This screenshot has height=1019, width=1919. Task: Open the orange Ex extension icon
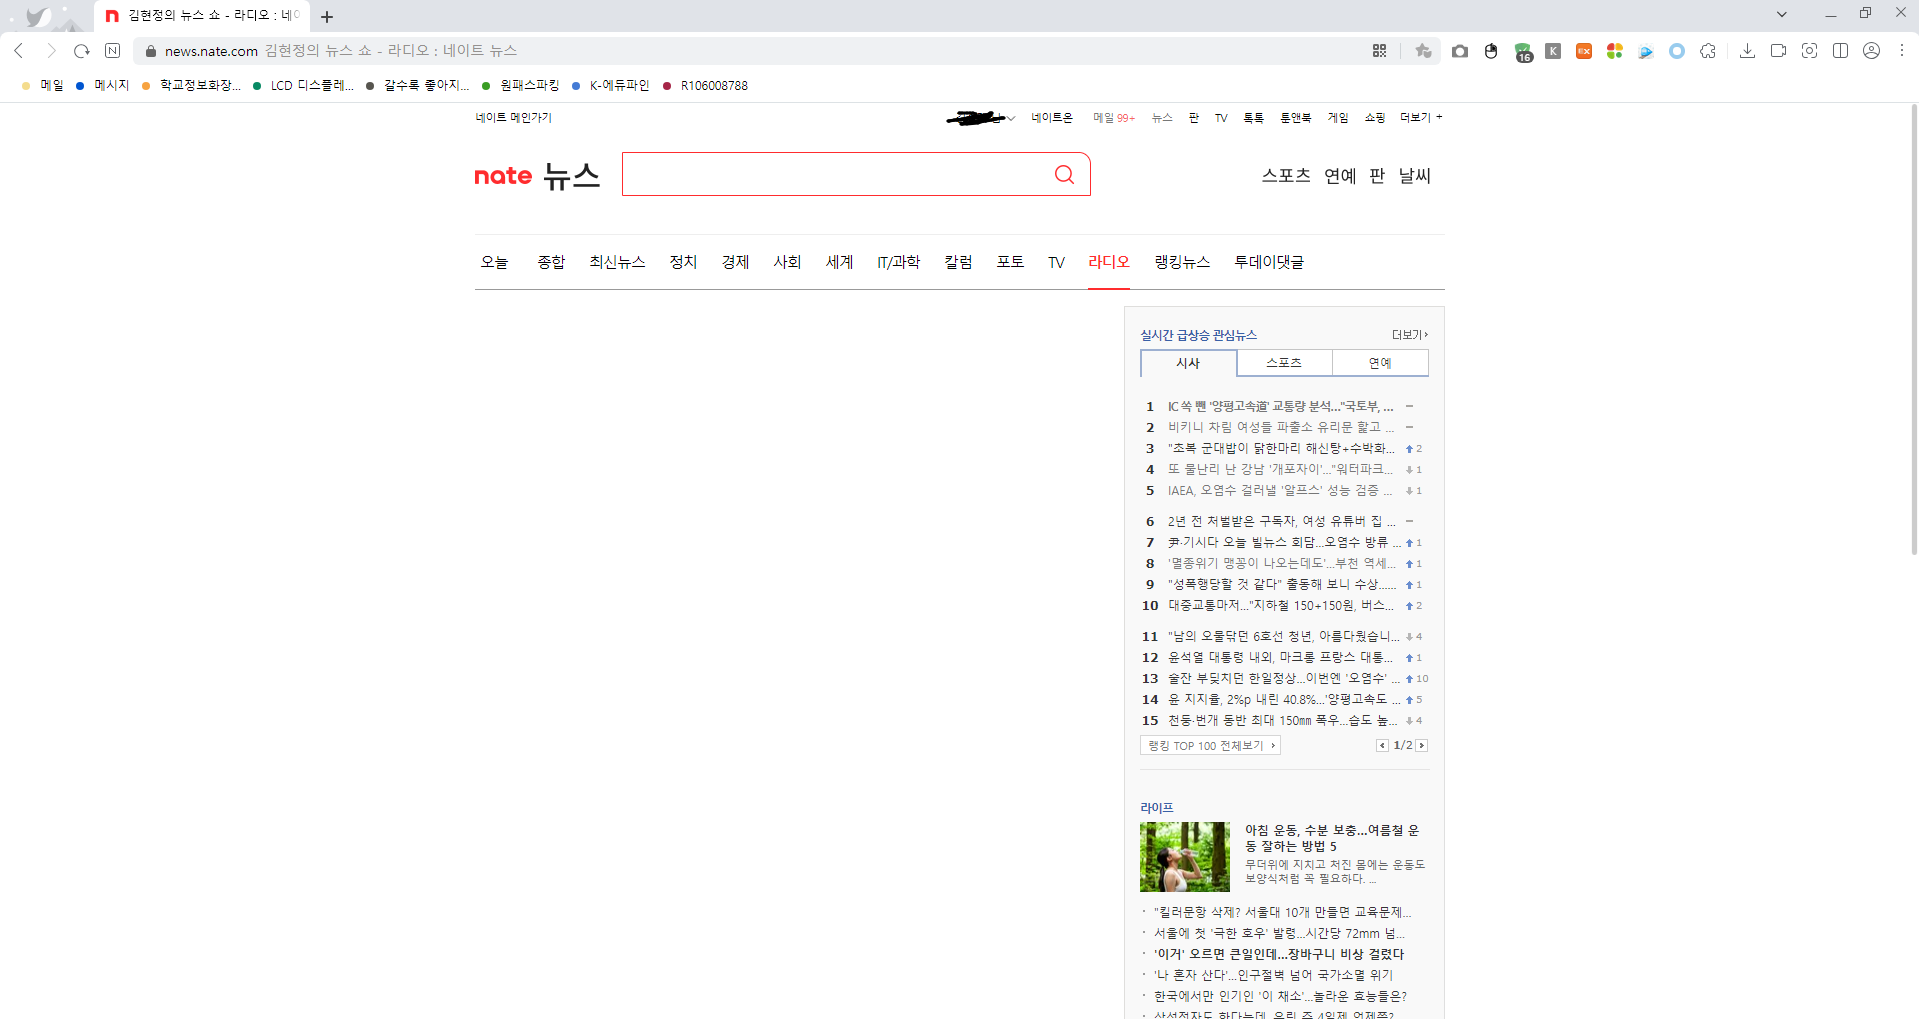tap(1583, 50)
